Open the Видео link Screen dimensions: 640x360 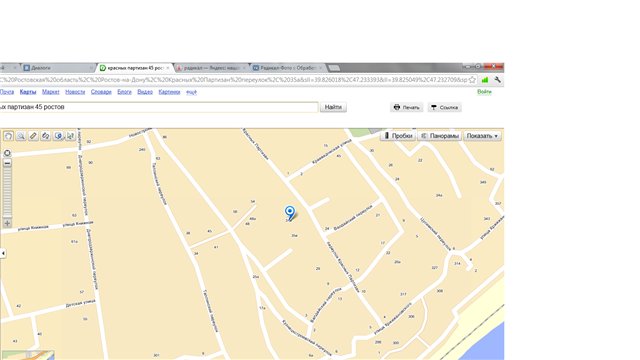point(144,92)
